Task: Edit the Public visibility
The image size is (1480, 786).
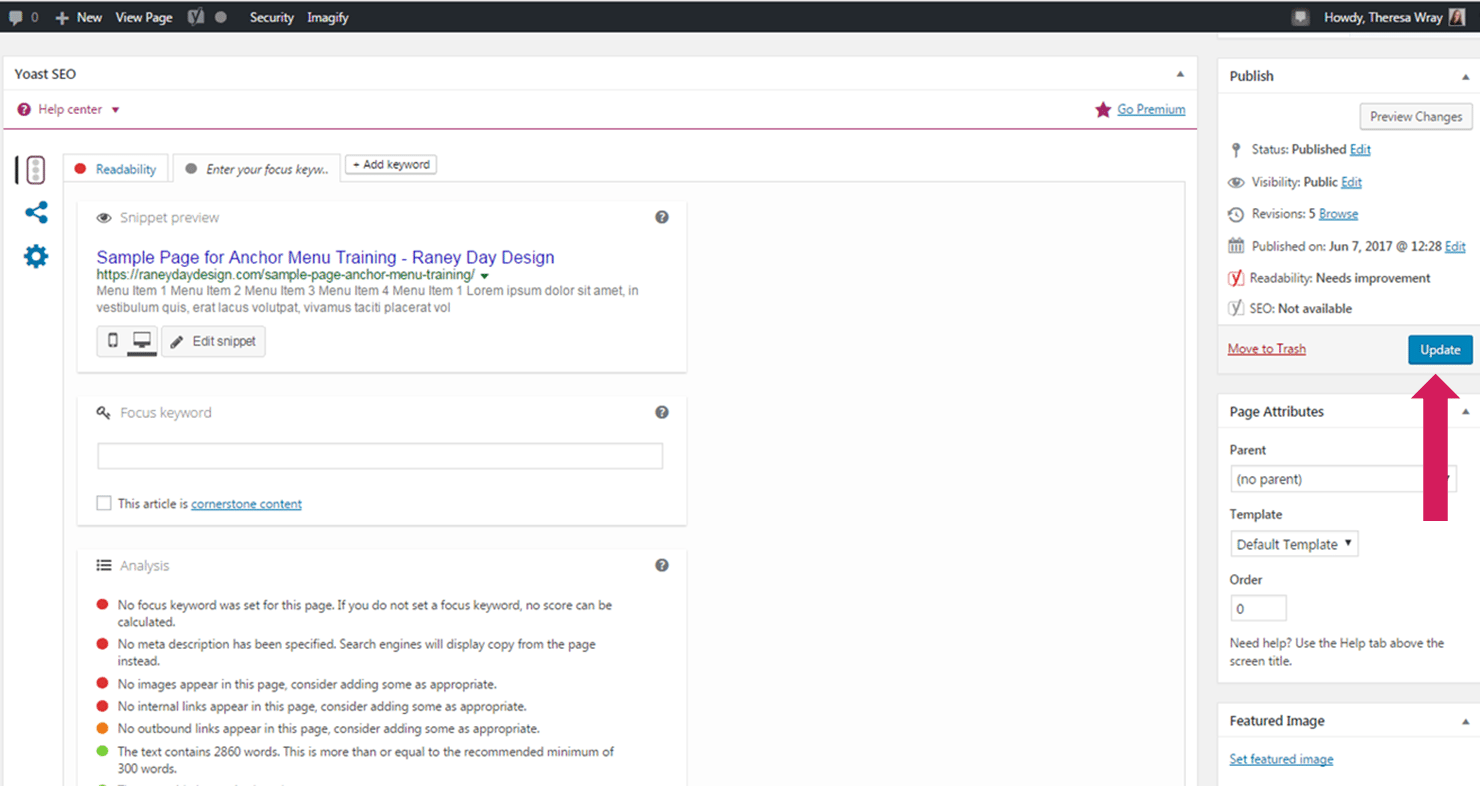Action: pos(1351,182)
